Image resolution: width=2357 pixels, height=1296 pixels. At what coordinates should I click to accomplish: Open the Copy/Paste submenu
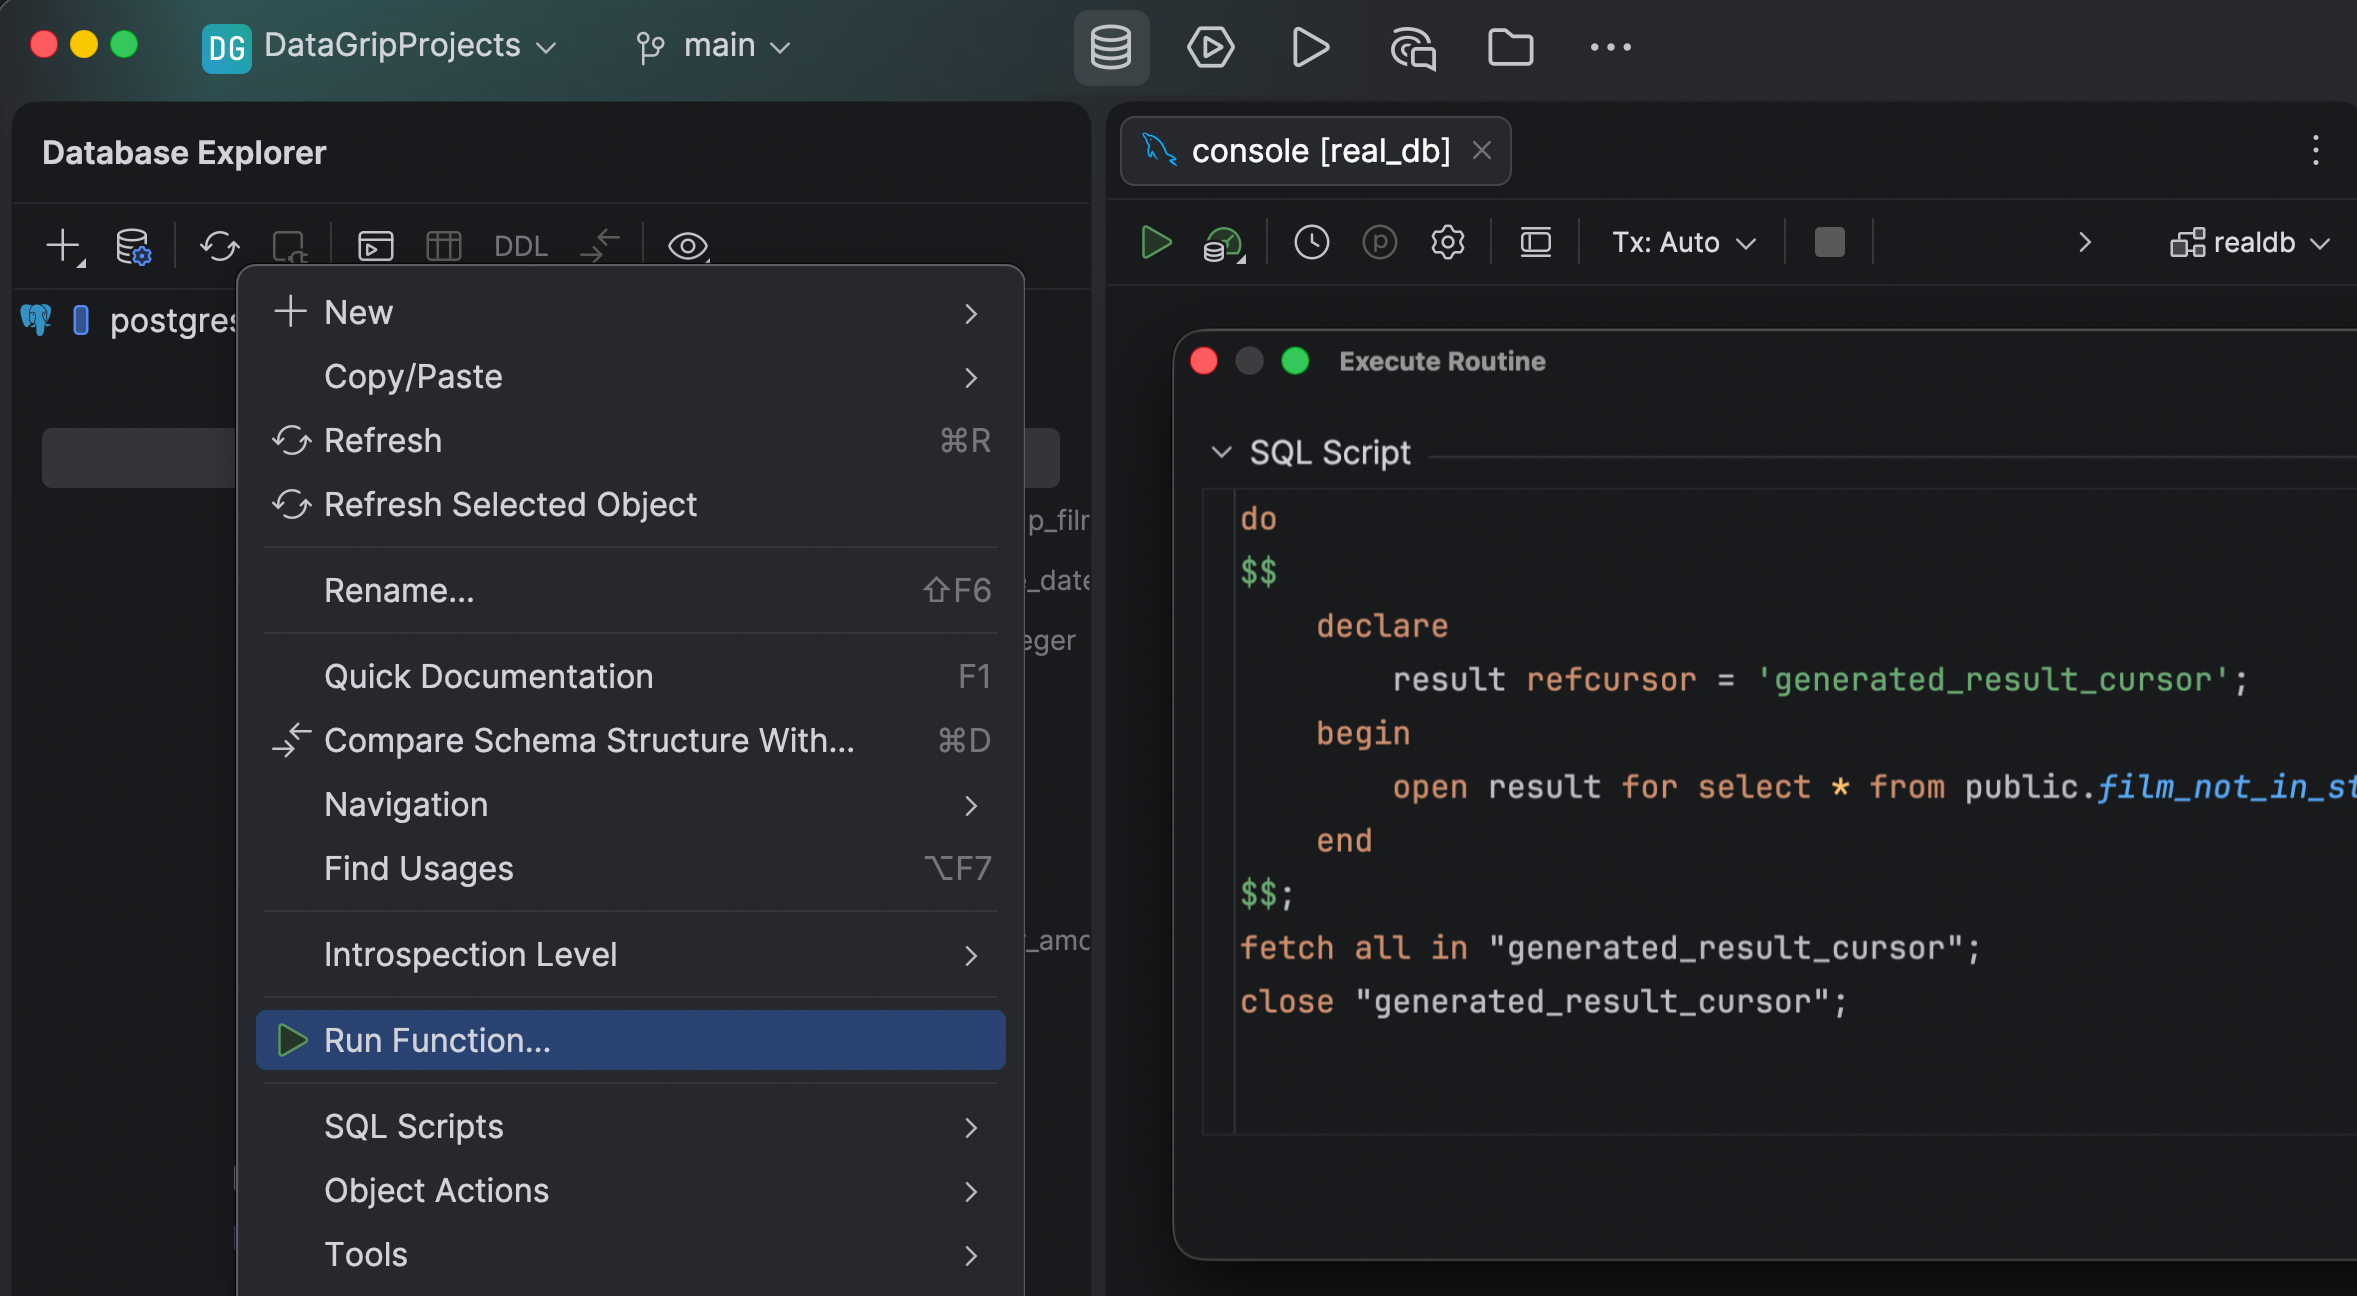pyautogui.click(x=631, y=377)
